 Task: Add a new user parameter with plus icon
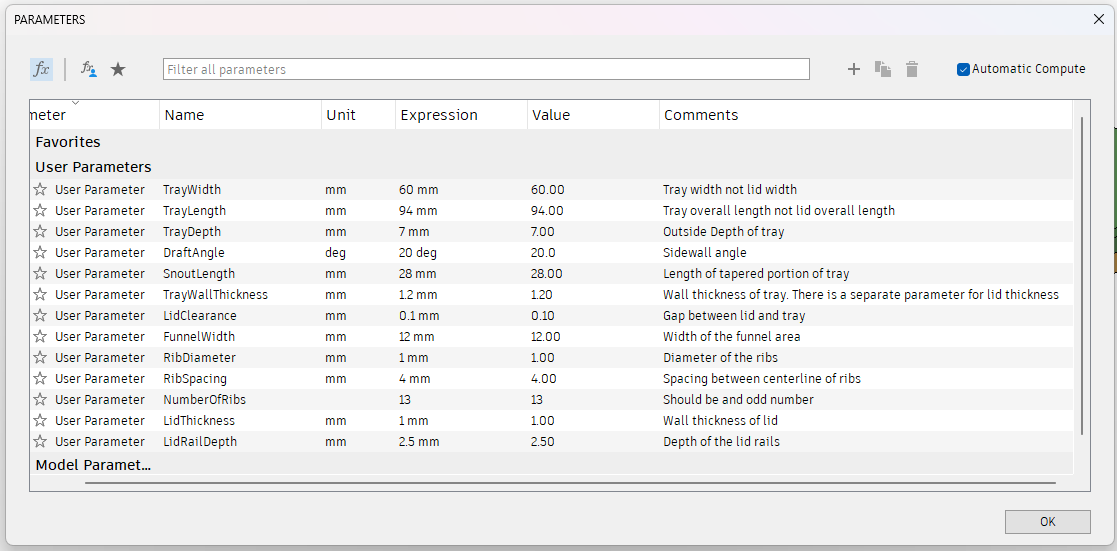[x=854, y=69]
